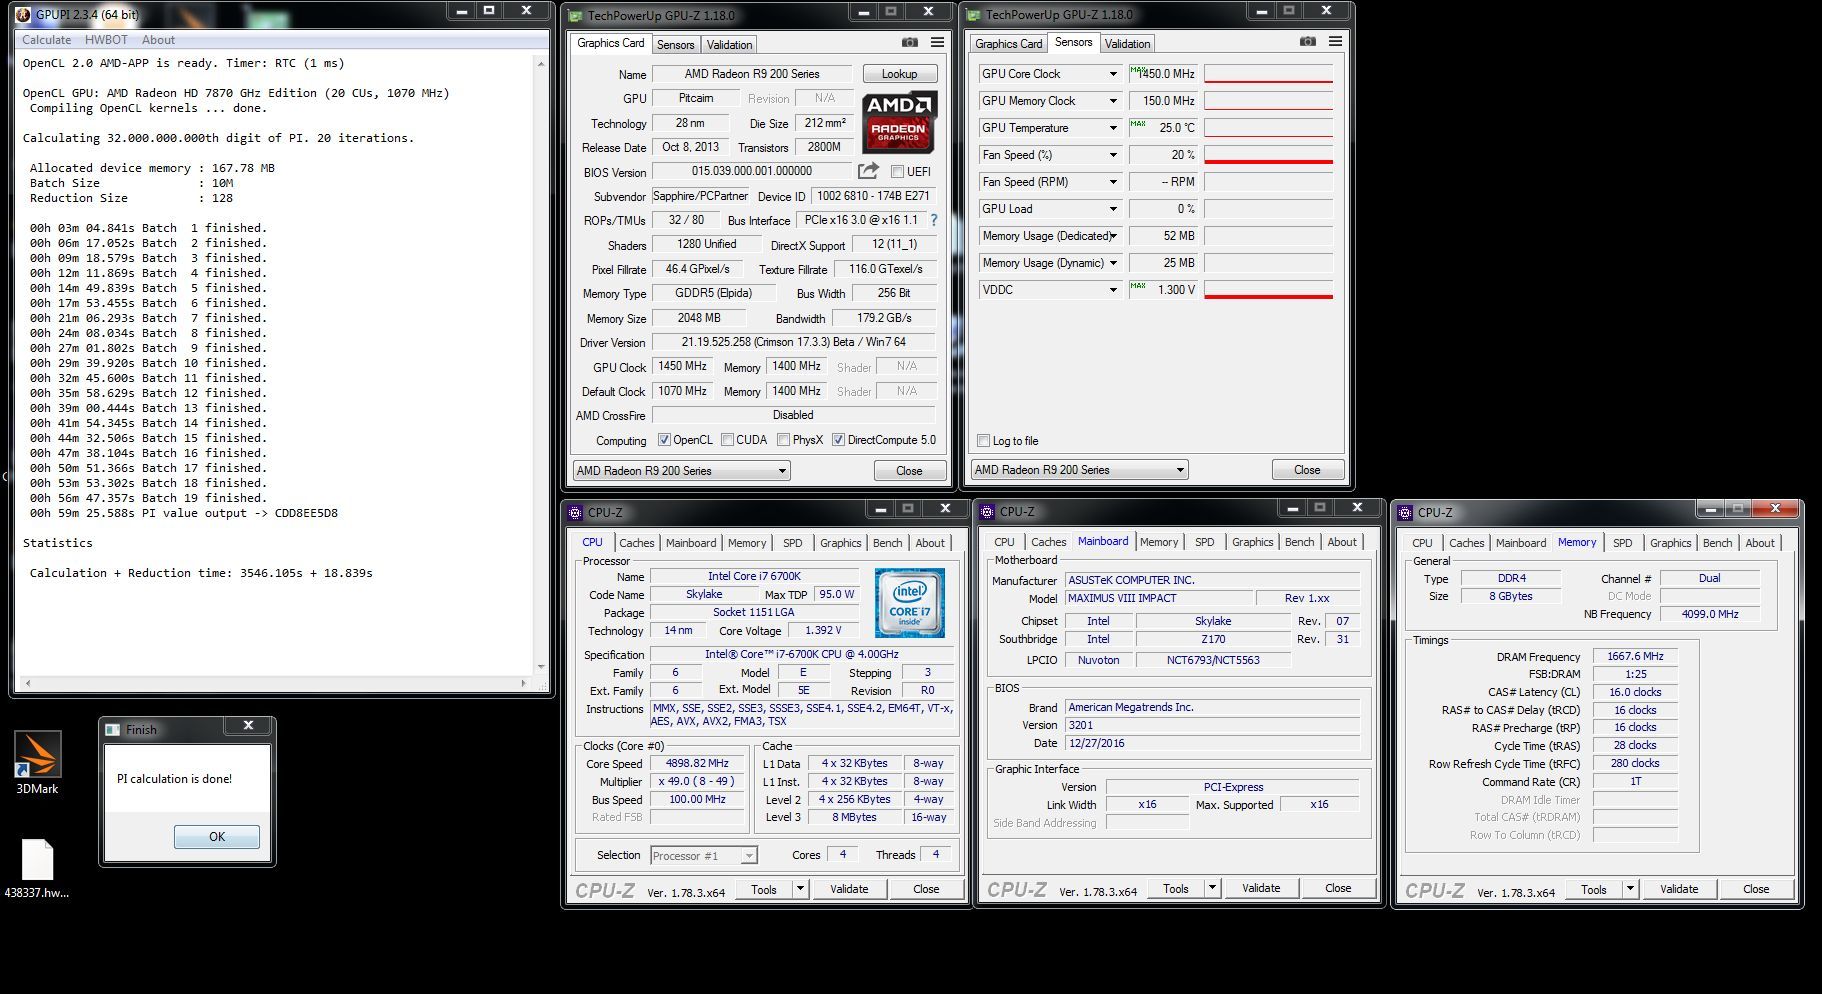Click title icon of left GPU-Z window
The height and width of the screenshot is (994, 1822).
click(x=575, y=15)
